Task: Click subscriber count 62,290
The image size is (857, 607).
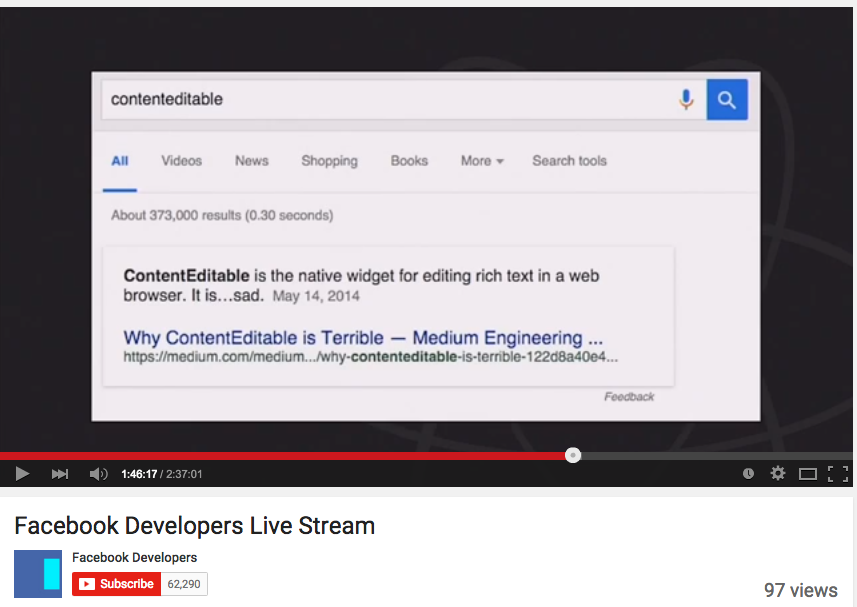Action: (x=184, y=584)
